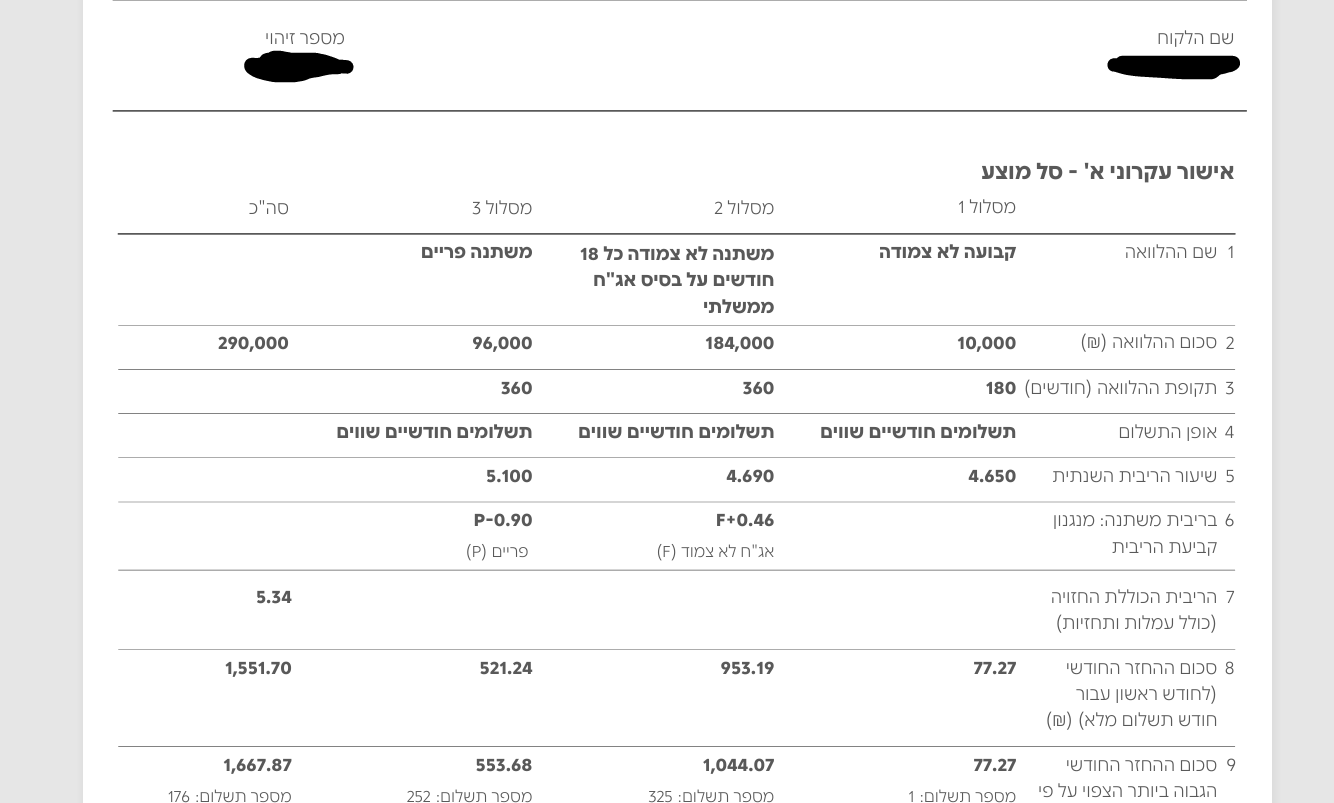Select the מסלול 3 column header
The width and height of the screenshot is (1334, 803).
coord(501,208)
